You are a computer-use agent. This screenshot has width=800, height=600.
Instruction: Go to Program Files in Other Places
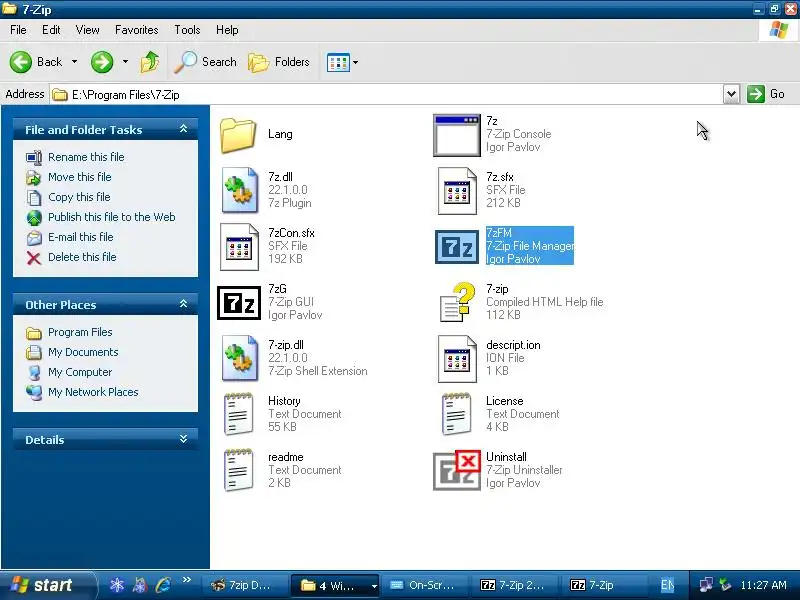80,332
